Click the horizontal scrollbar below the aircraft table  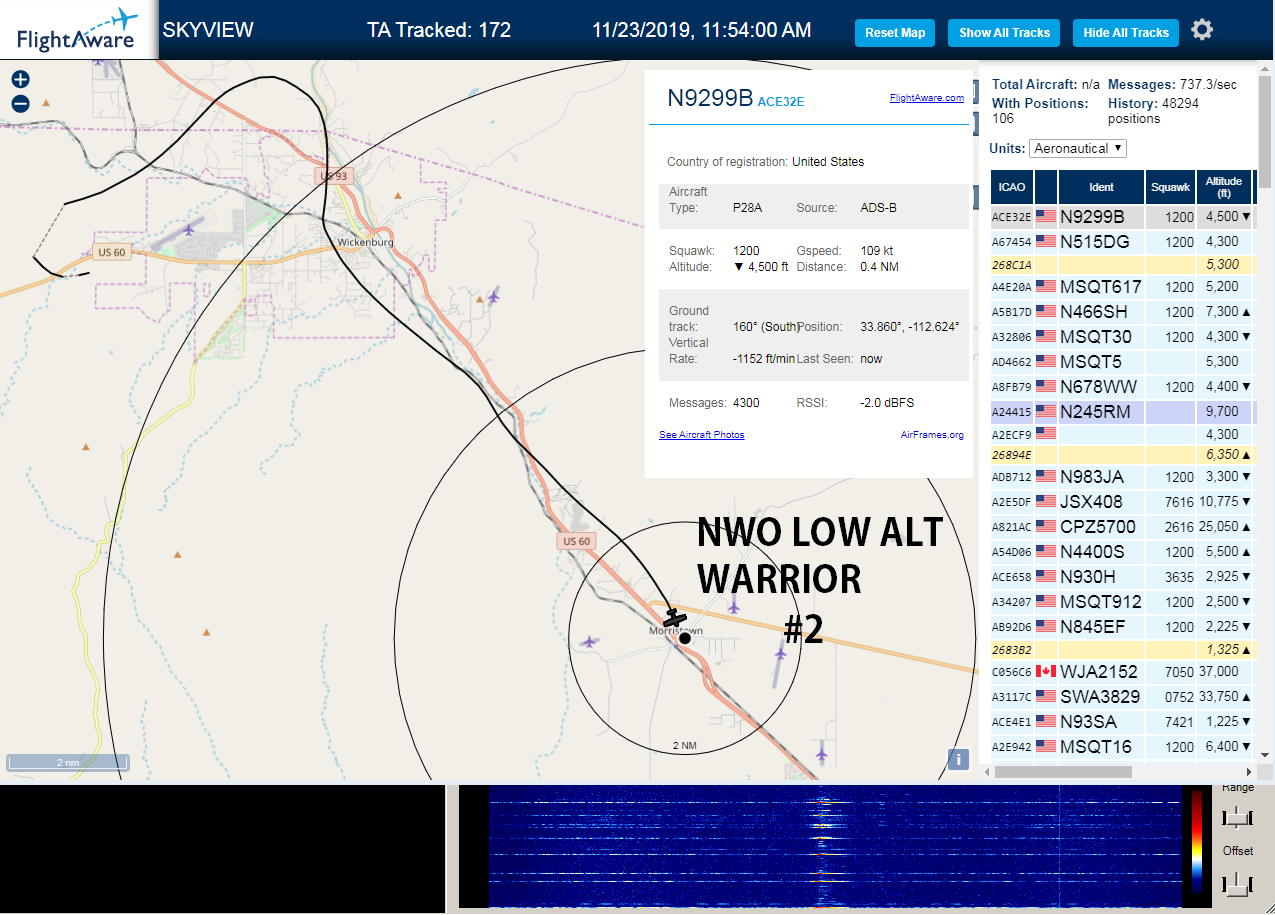point(1063,772)
